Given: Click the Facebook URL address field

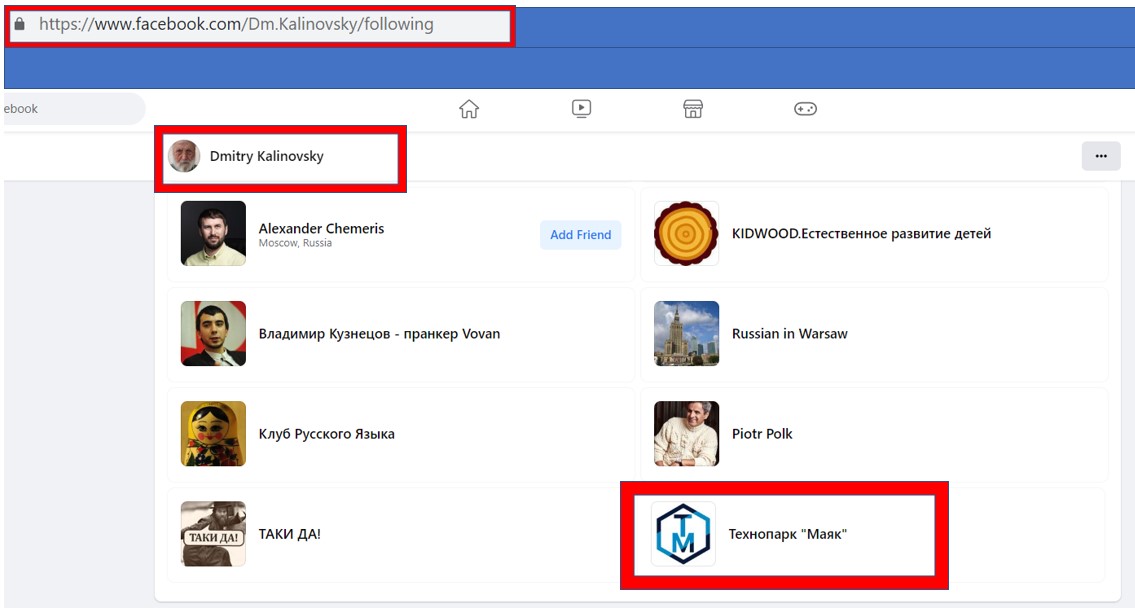Looking at the screenshot, I should [261, 25].
